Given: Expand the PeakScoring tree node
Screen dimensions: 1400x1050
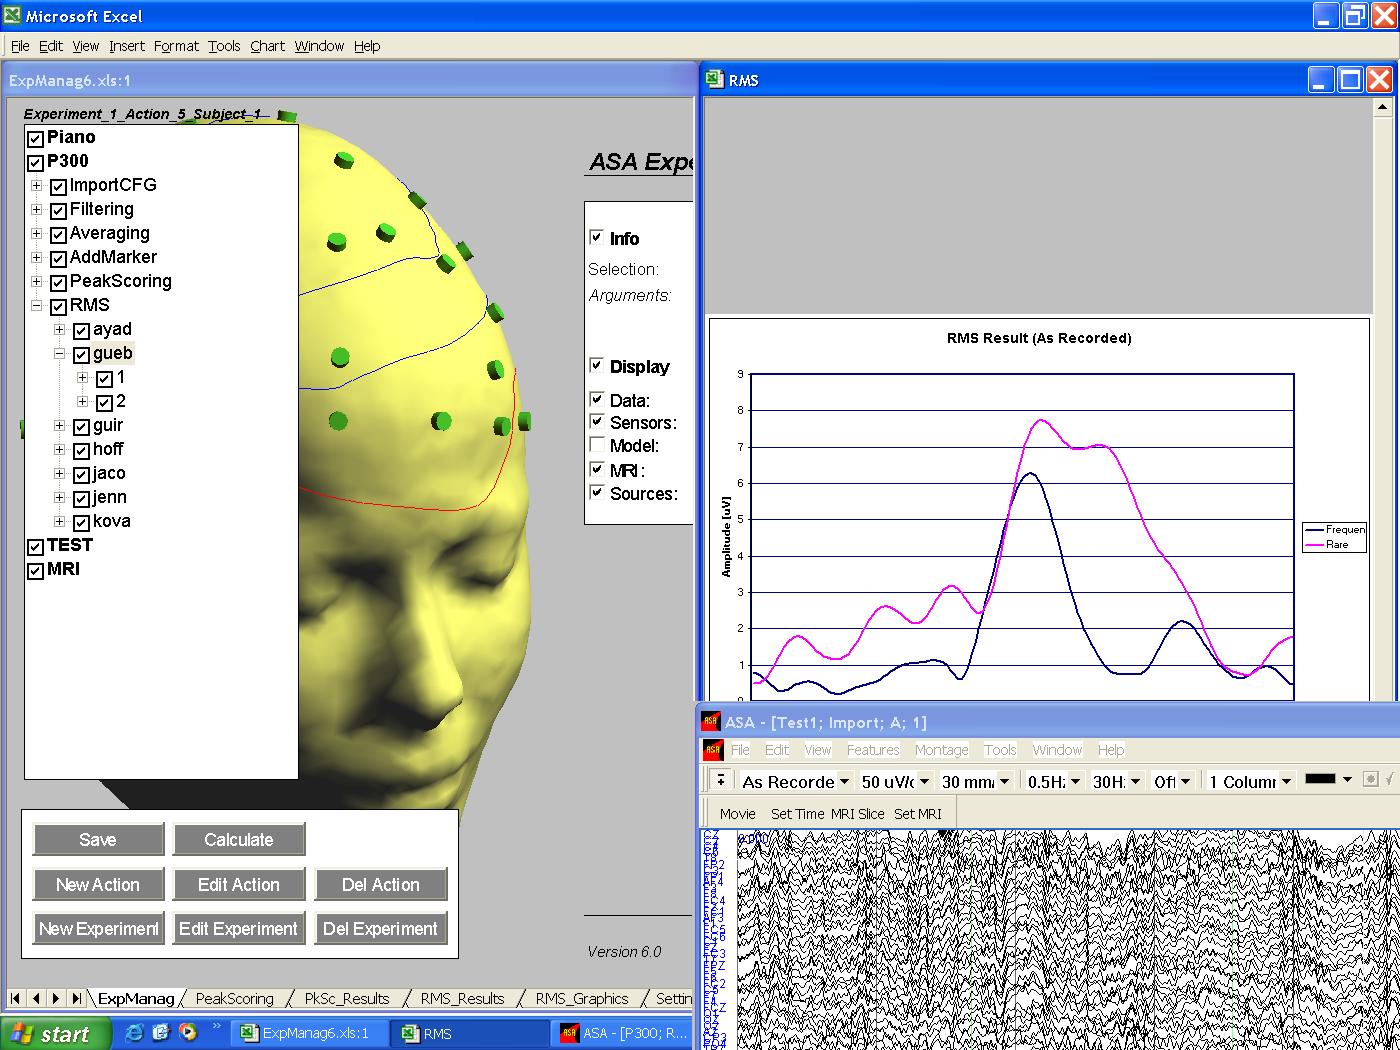Looking at the screenshot, I should point(36,281).
